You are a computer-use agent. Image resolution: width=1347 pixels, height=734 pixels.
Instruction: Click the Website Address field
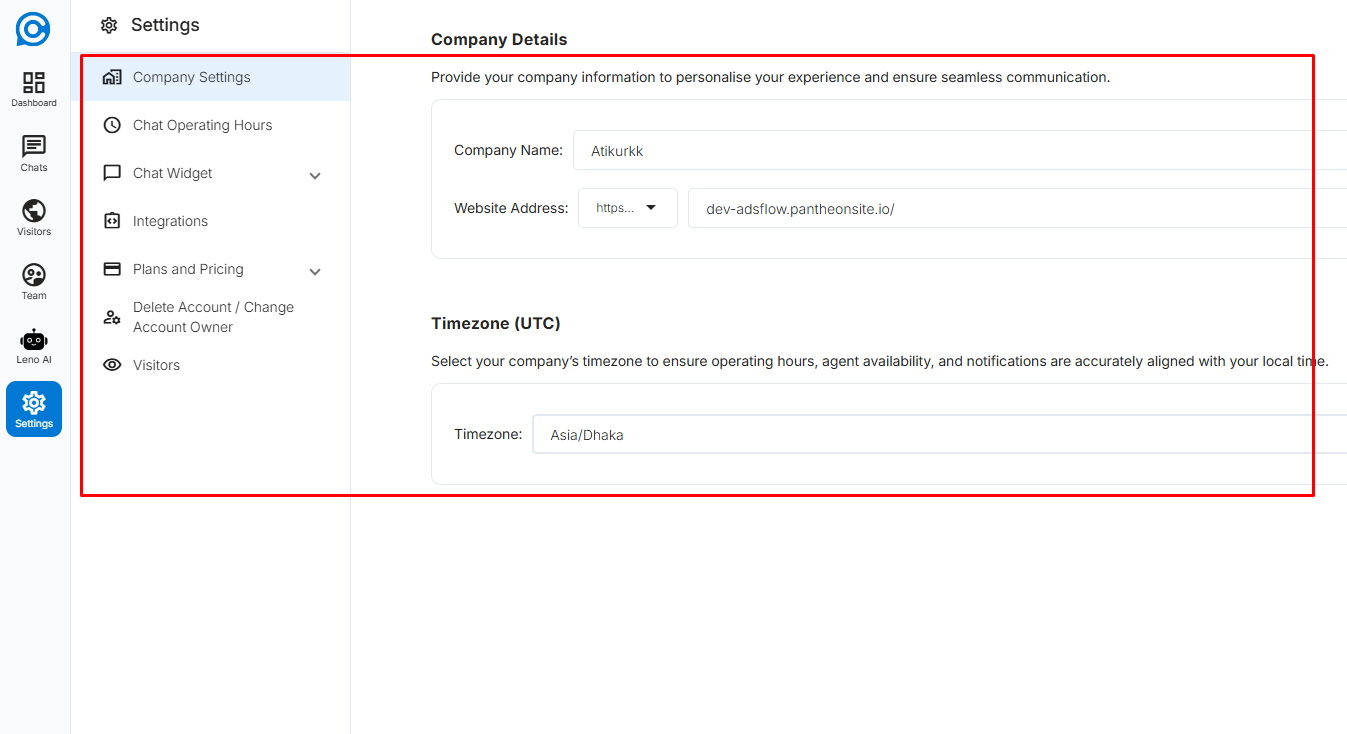tap(1017, 208)
